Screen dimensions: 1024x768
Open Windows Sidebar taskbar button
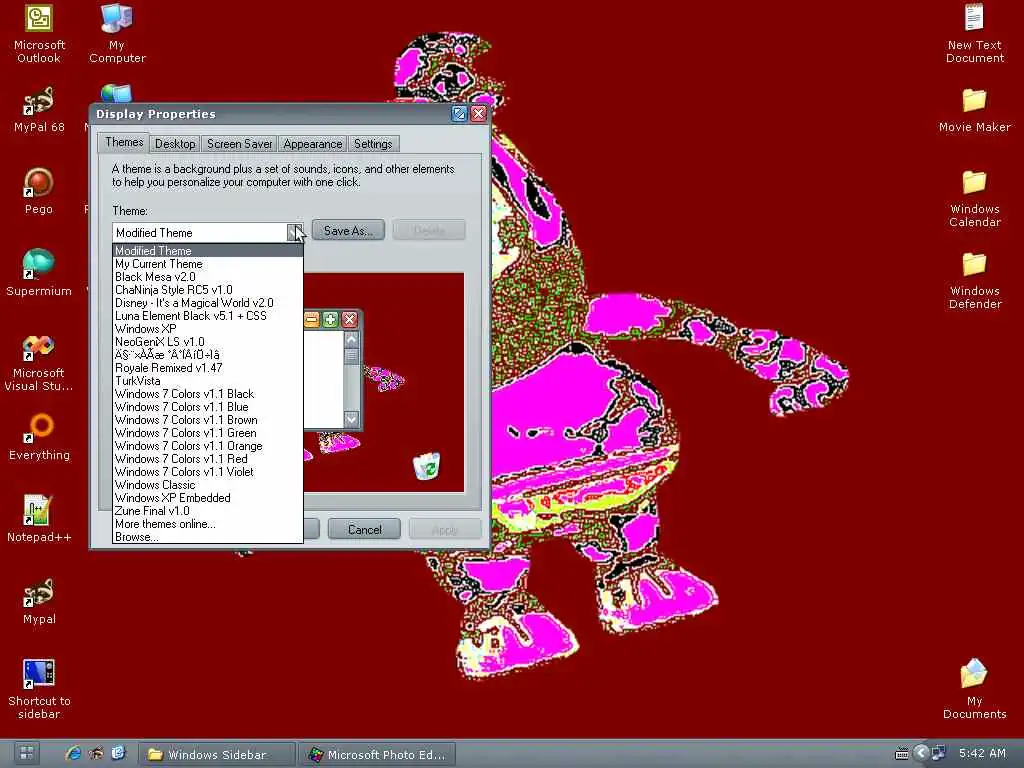click(x=217, y=754)
